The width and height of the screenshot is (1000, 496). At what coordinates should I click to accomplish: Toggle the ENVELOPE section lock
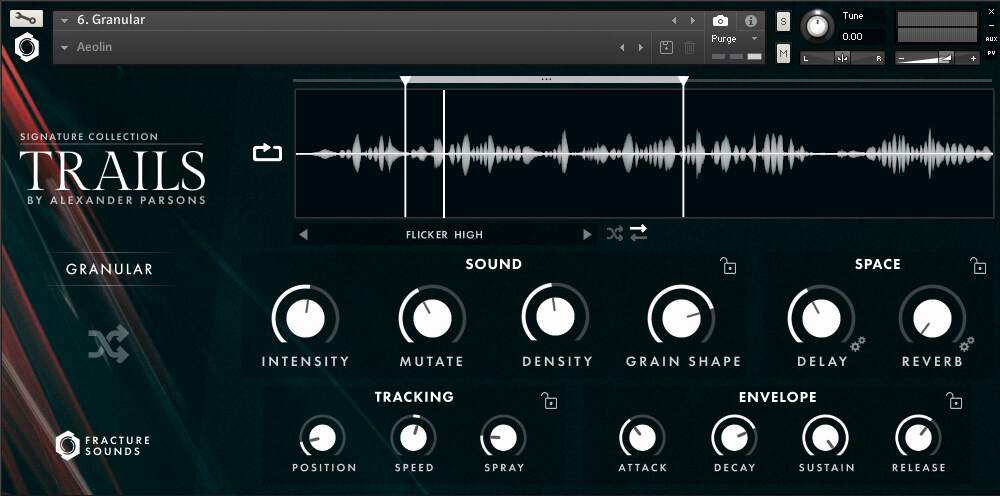[955, 401]
